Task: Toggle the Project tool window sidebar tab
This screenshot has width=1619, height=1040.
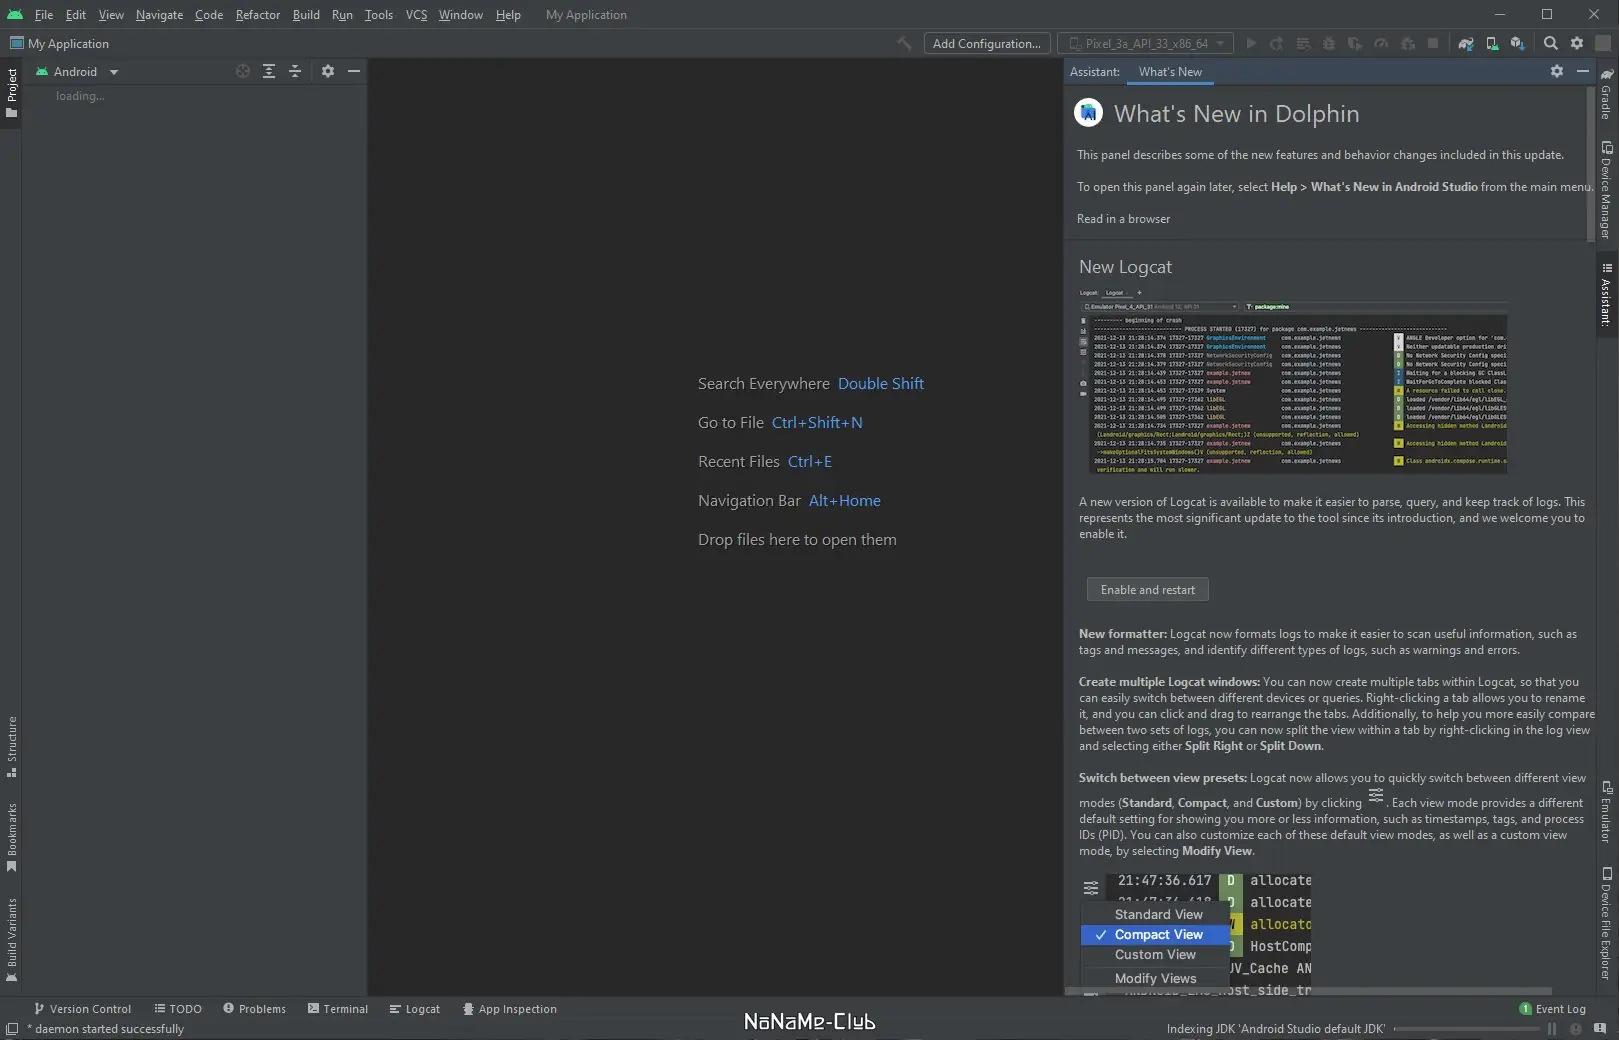Action: coord(12,91)
